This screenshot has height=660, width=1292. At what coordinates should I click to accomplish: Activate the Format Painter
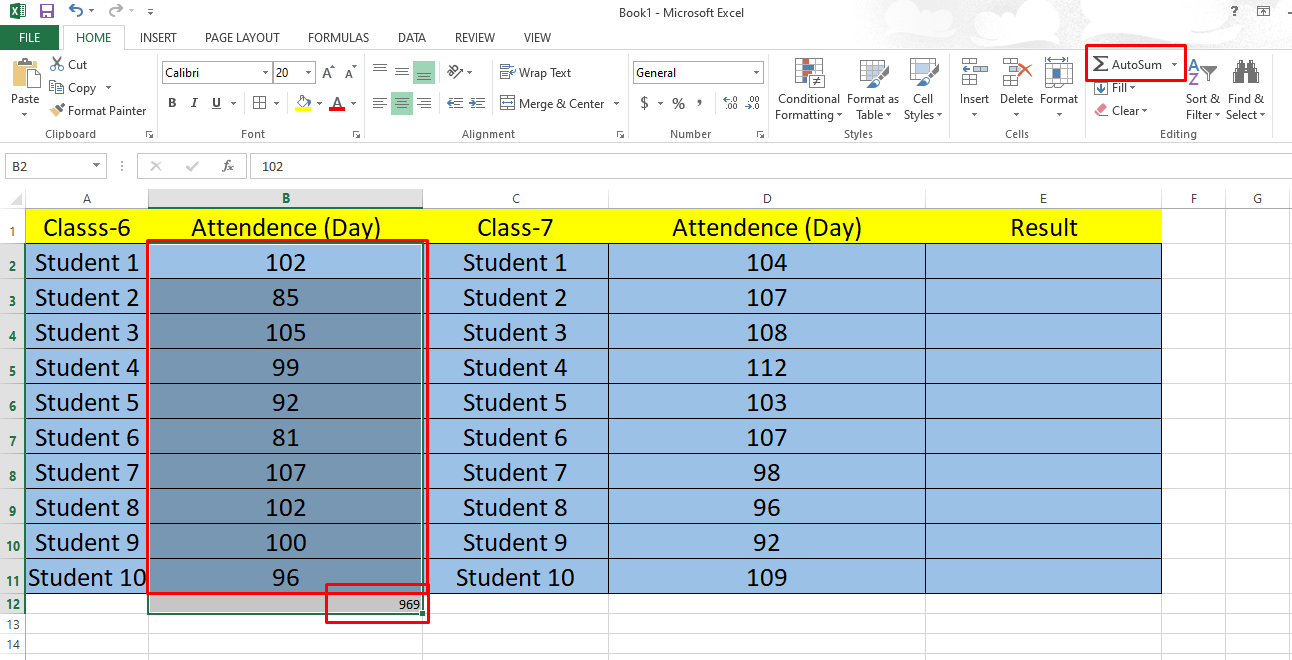click(98, 111)
